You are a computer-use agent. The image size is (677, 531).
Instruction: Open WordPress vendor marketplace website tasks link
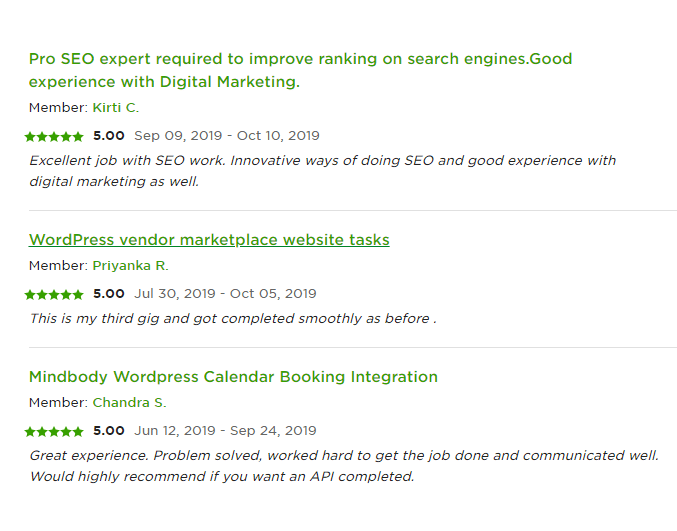pos(209,240)
